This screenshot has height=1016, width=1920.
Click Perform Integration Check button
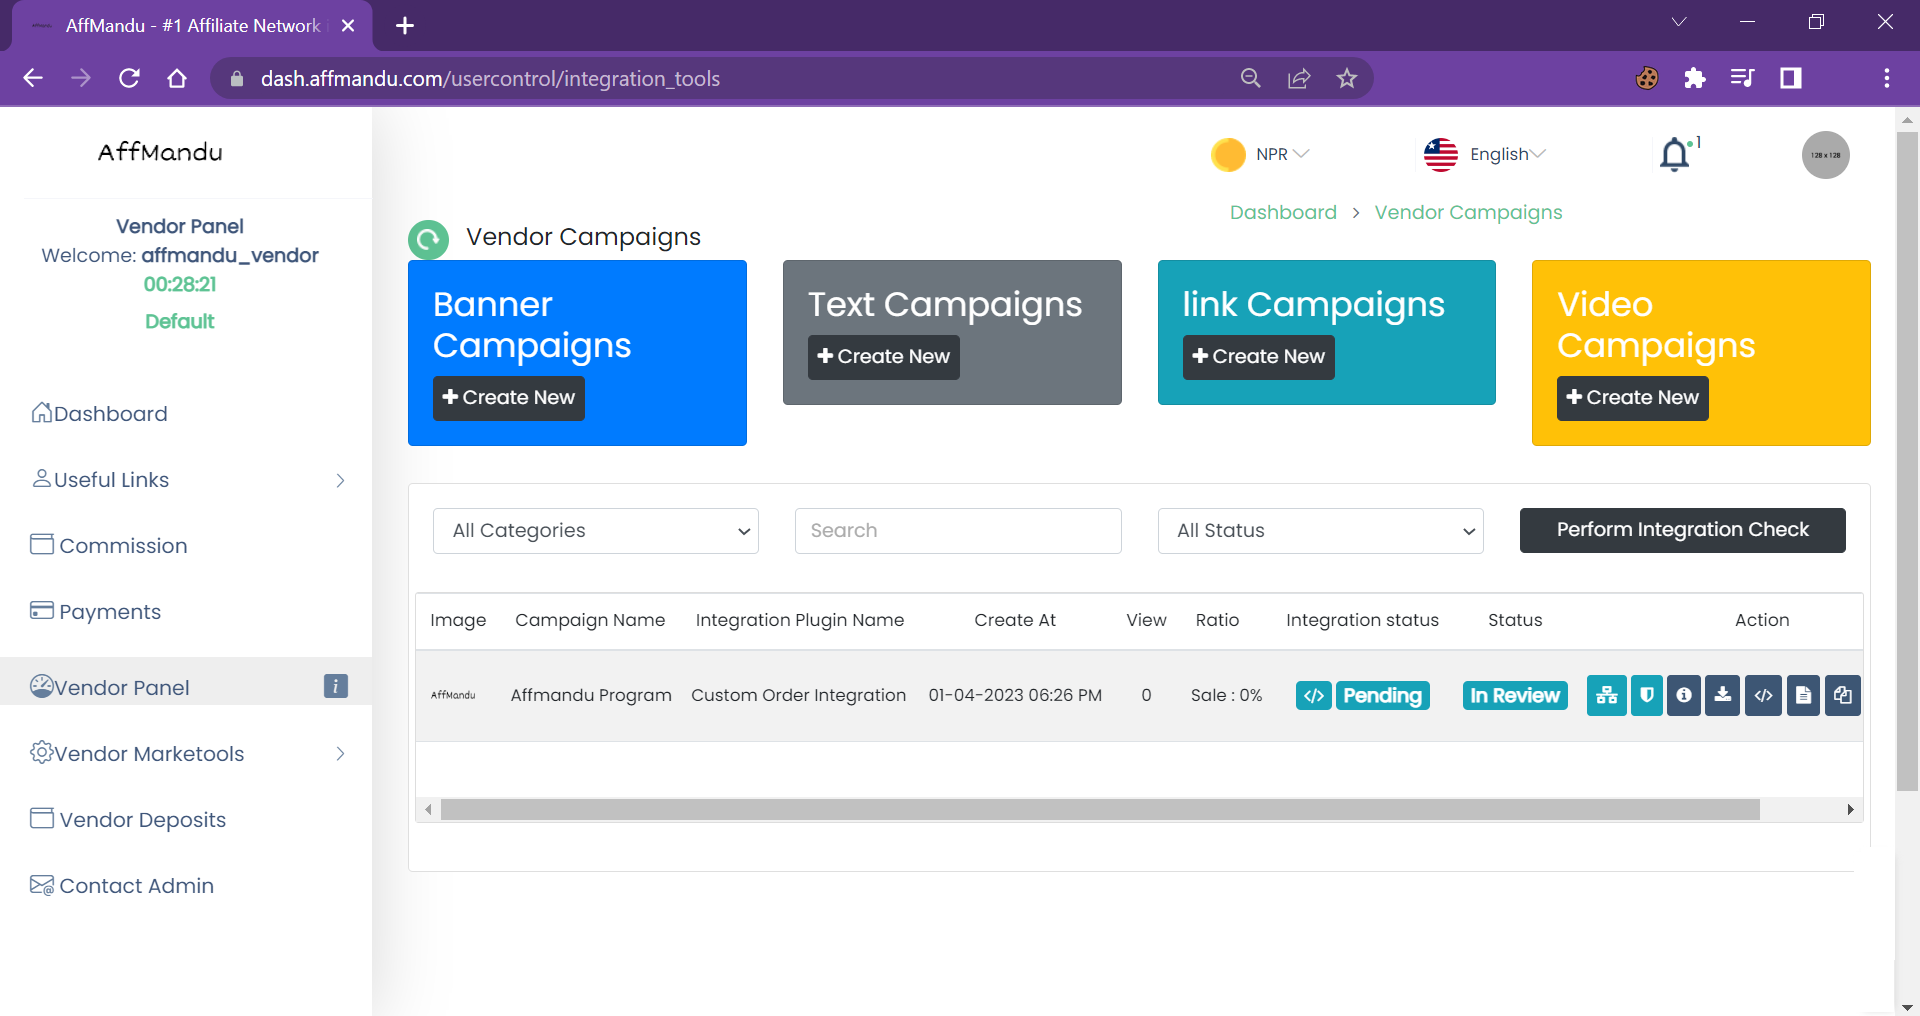pyautogui.click(x=1682, y=530)
